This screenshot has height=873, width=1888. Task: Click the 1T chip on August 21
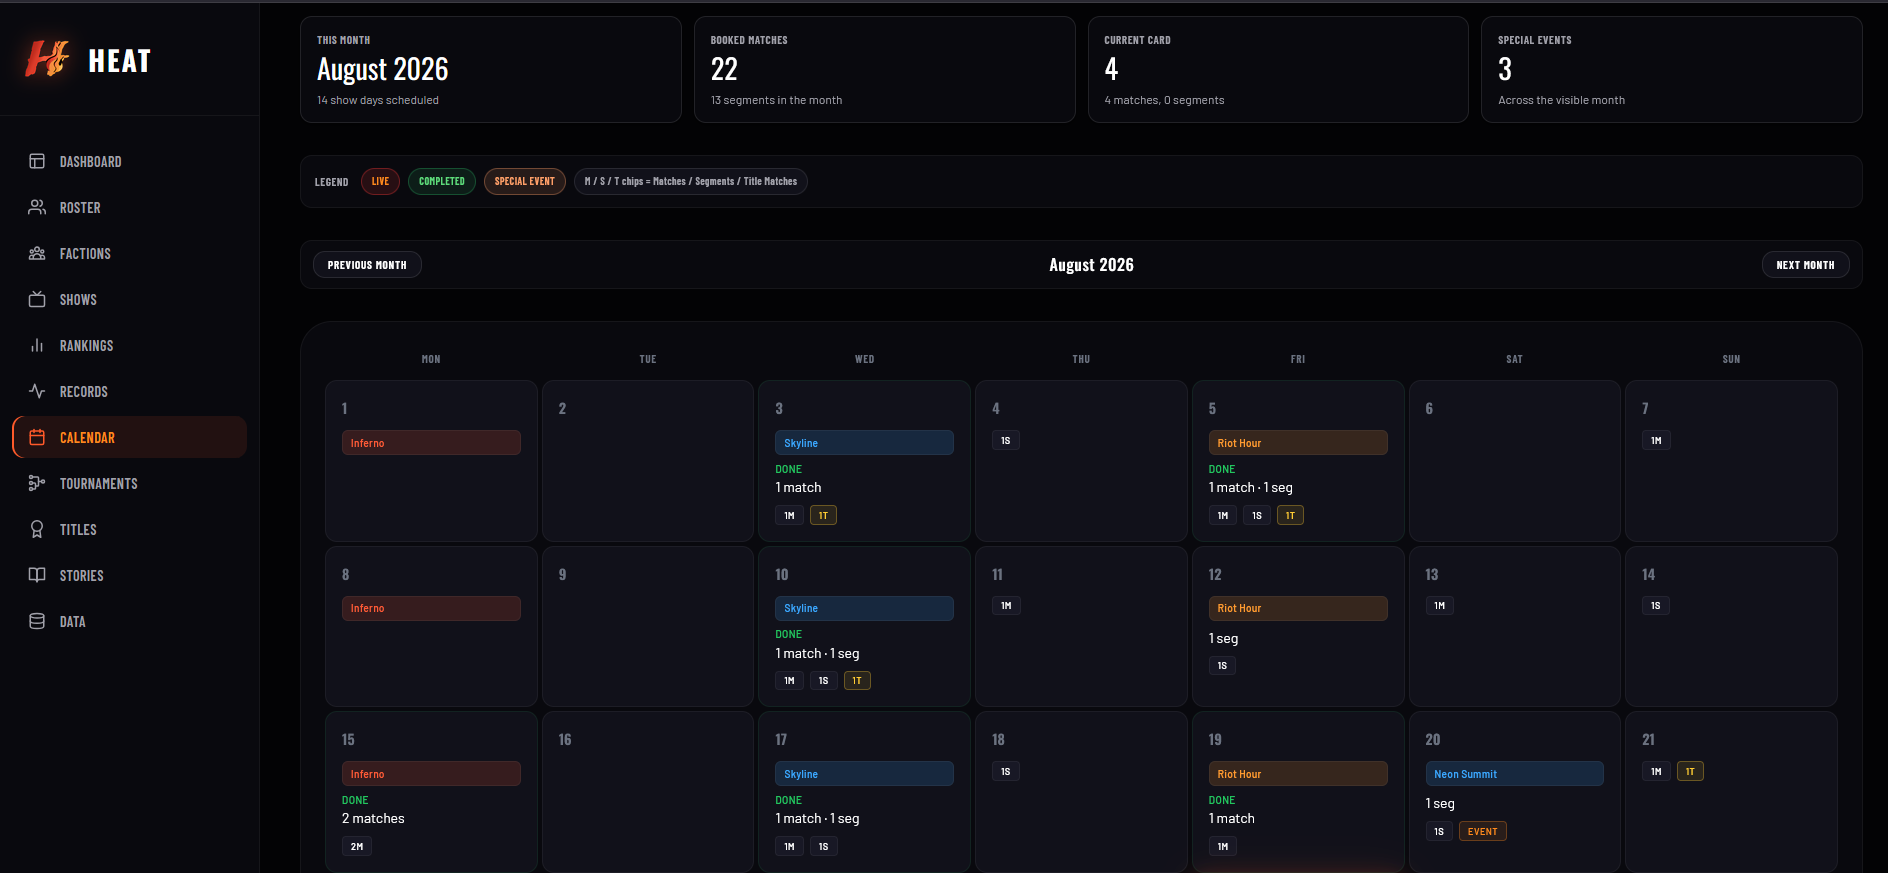click(x=1690, y=771)
